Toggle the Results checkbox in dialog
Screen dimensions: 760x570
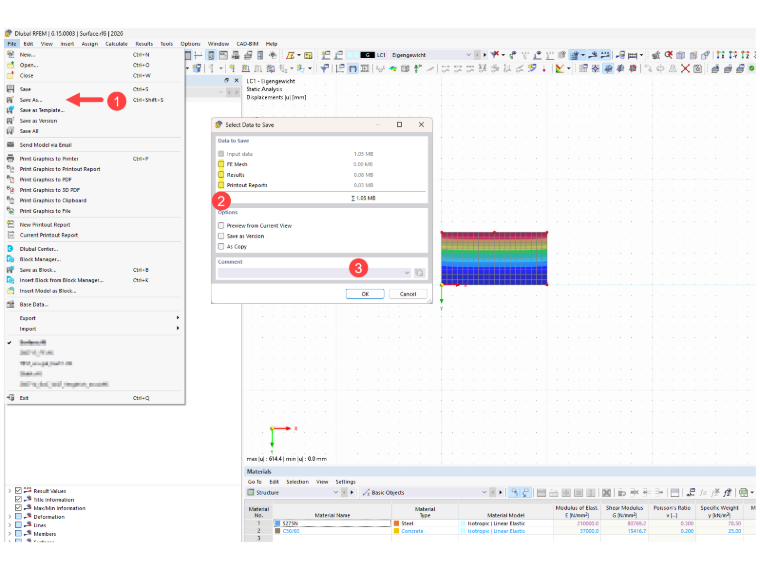click(x=221, y=175)
